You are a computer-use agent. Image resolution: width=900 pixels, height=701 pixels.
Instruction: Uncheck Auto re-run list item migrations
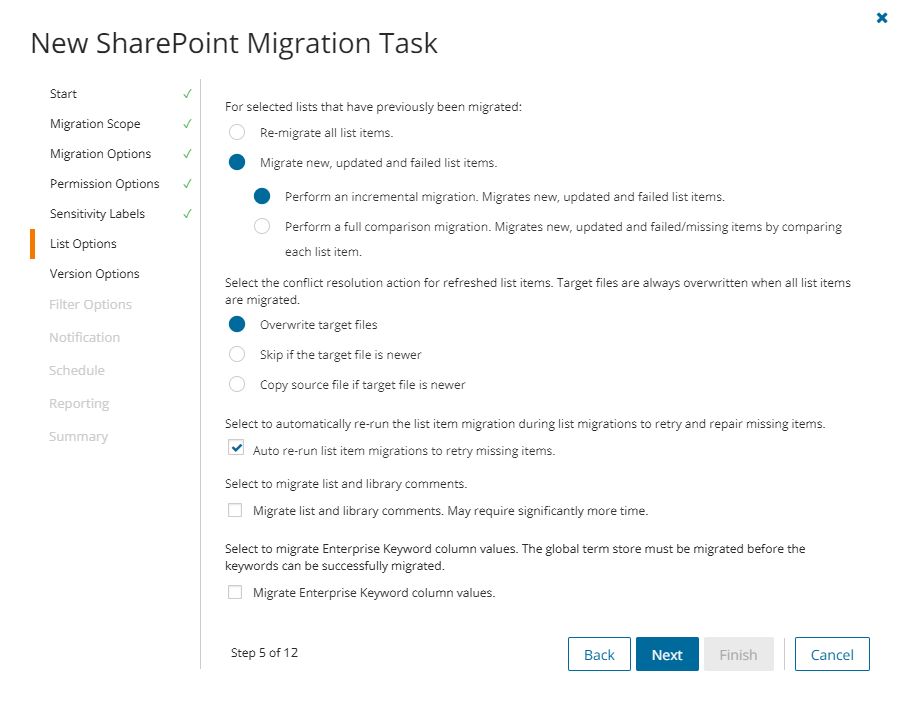pos(235,449)
